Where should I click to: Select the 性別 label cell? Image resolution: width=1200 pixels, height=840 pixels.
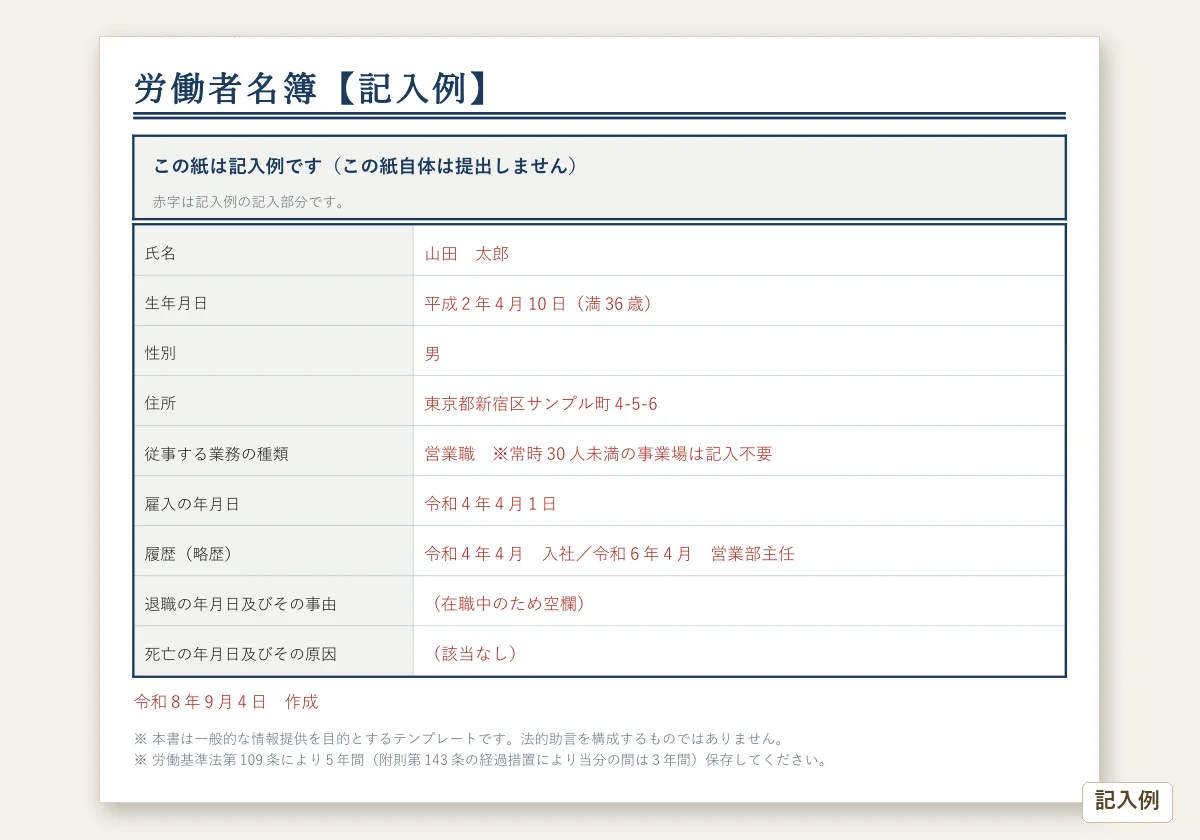point(274,351)
